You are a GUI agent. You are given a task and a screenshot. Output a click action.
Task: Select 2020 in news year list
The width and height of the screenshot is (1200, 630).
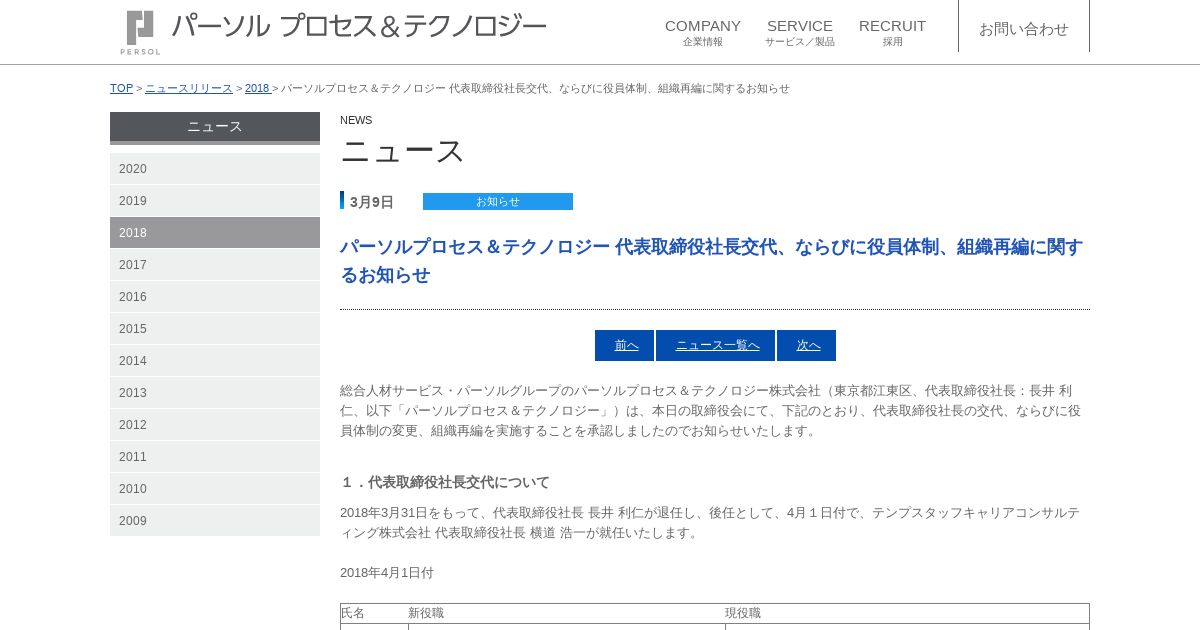click(215, 169)
